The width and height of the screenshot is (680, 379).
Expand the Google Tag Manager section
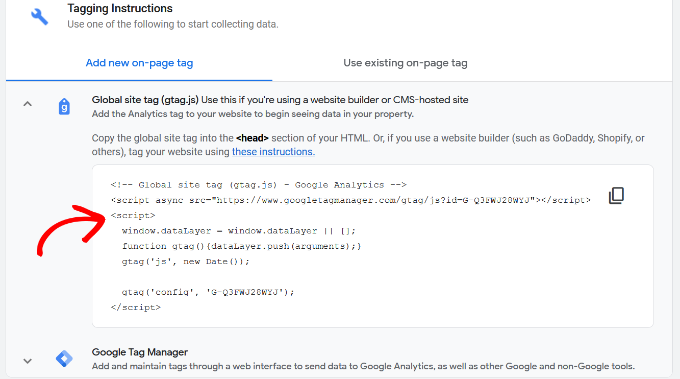click(27, 361)
